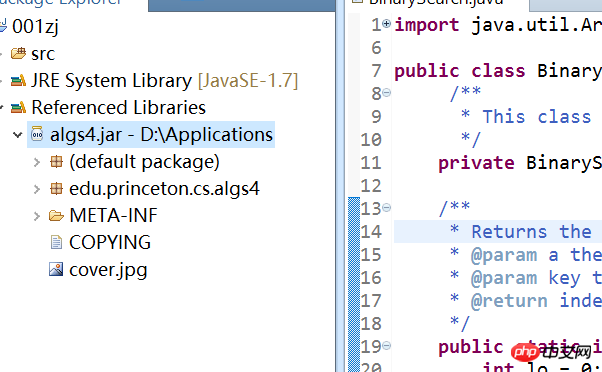
Task: Click the JRE System Library icon
Action: pyautogui.click(x=18, y=81)
